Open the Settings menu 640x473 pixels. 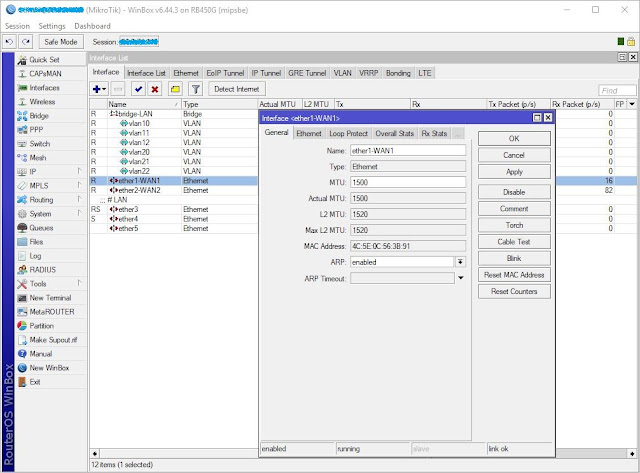coord(52,26)
